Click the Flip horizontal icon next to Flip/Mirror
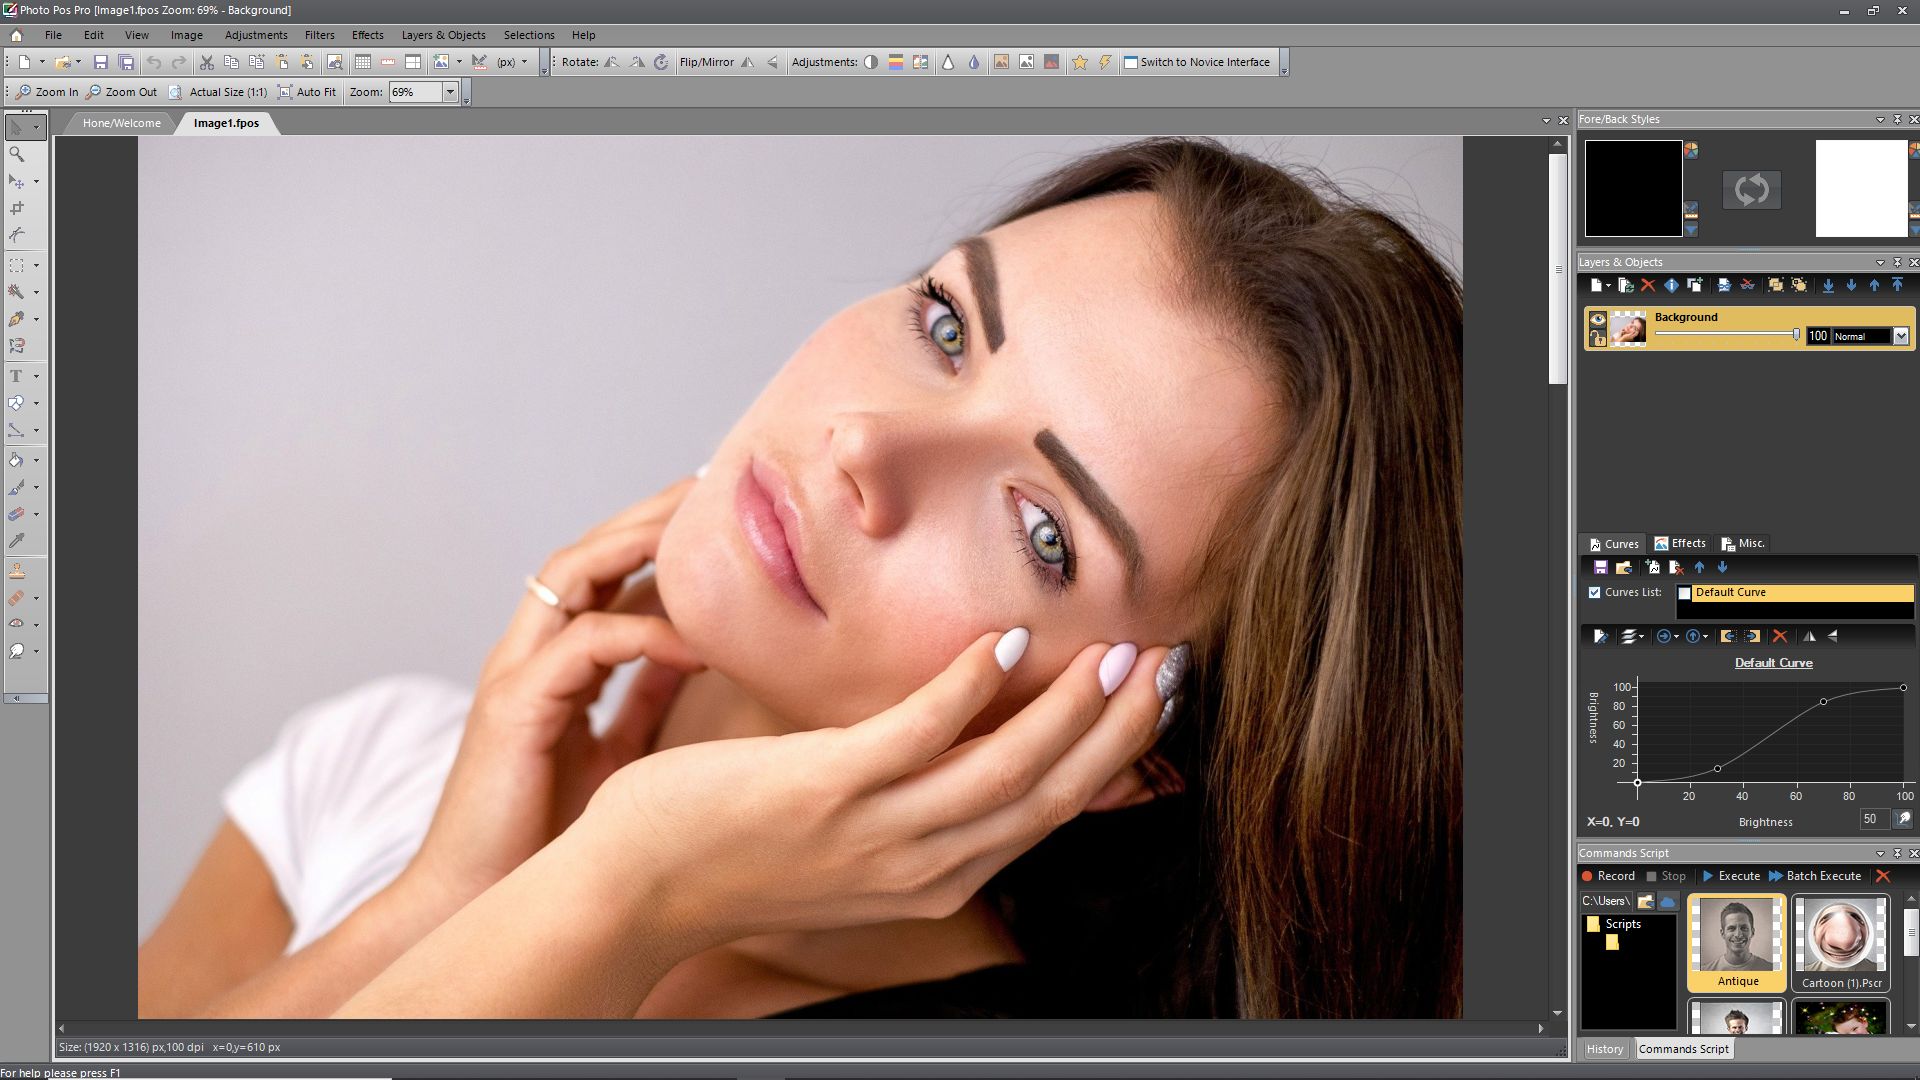 point(747,62)
